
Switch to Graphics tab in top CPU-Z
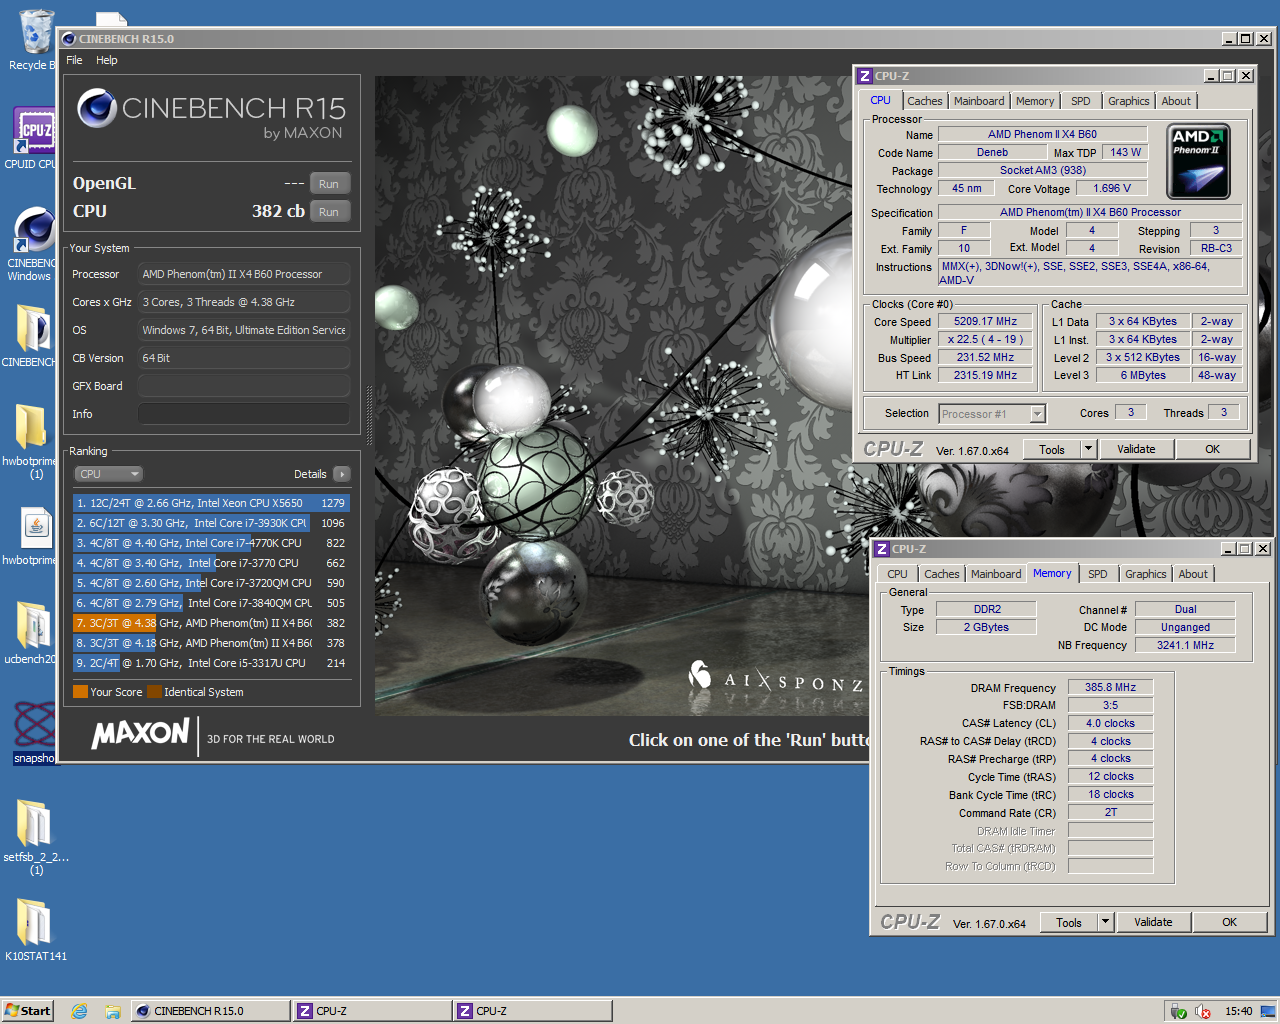tap(1129, 101)
